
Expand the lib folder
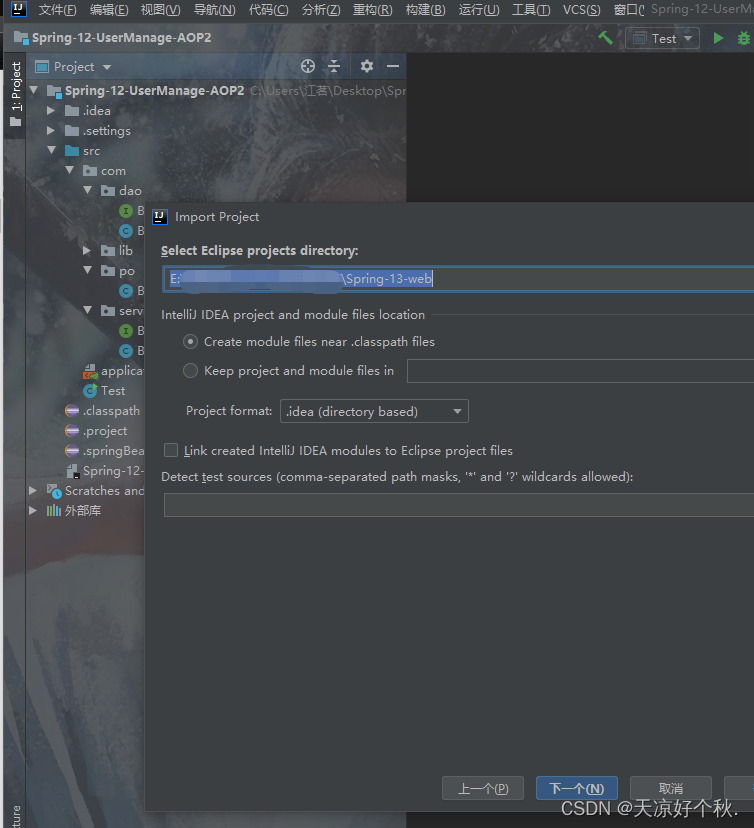88,250
